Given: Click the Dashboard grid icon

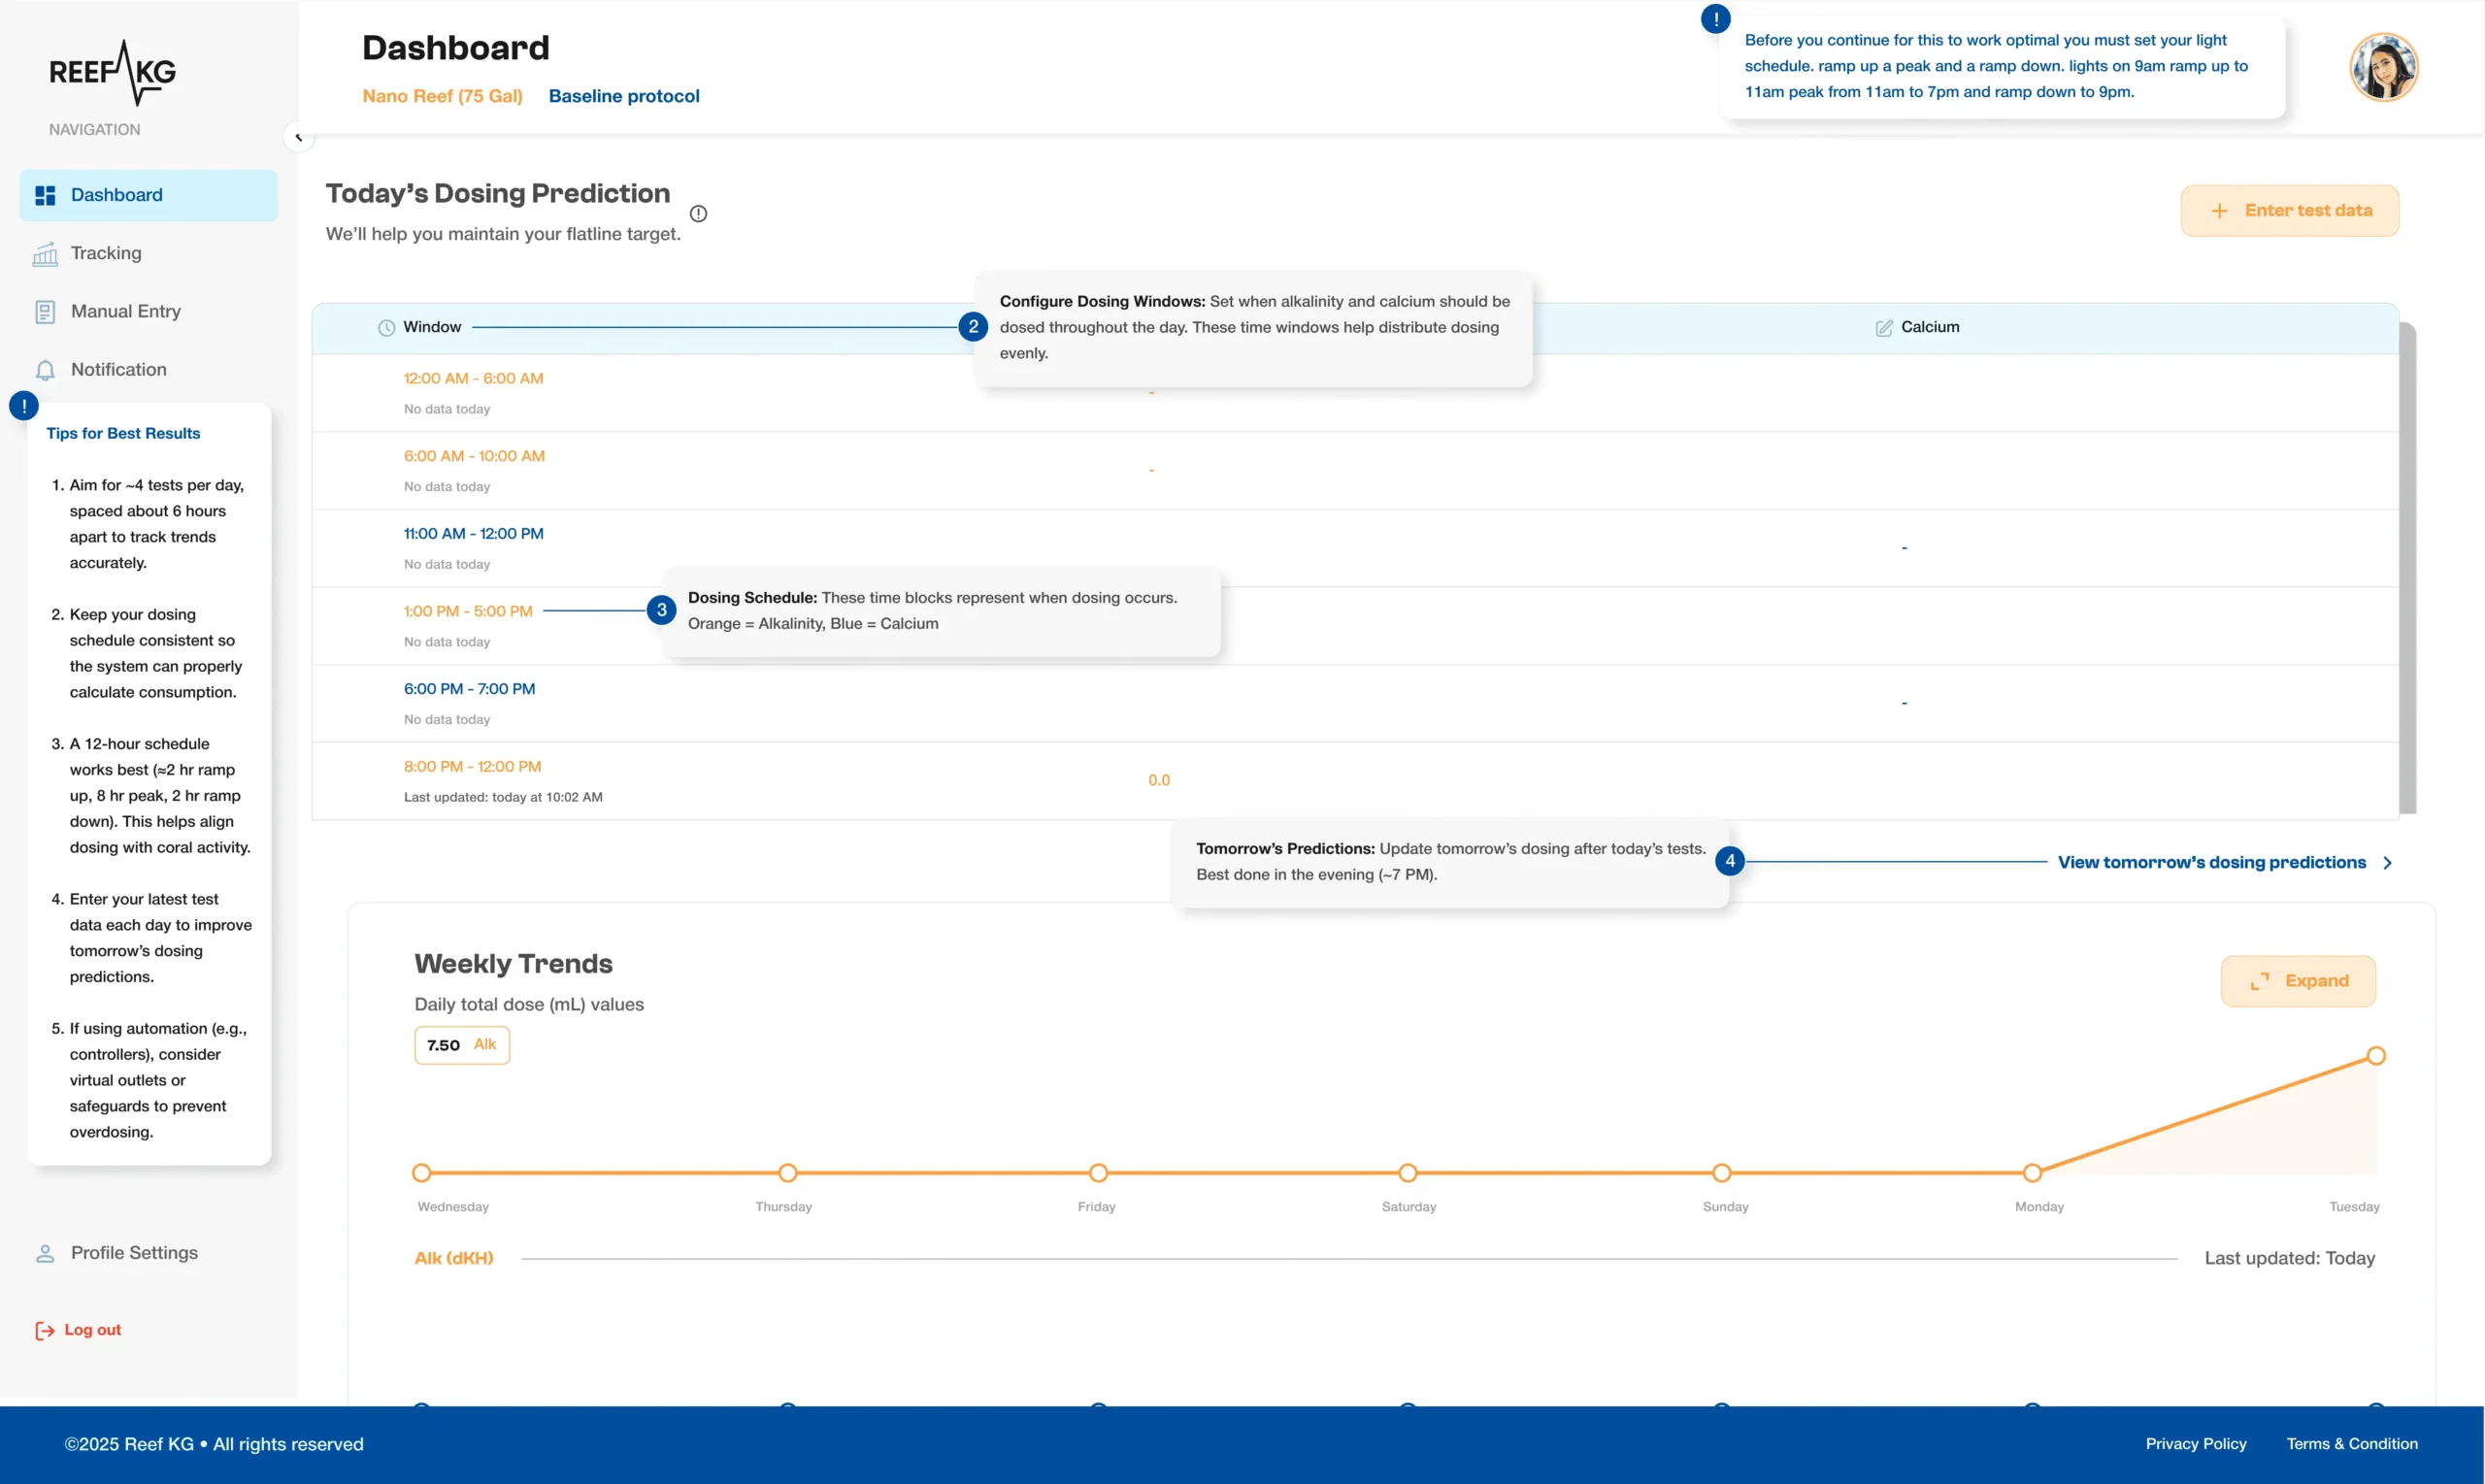Looking at the screenshot, I should (45, 195).
